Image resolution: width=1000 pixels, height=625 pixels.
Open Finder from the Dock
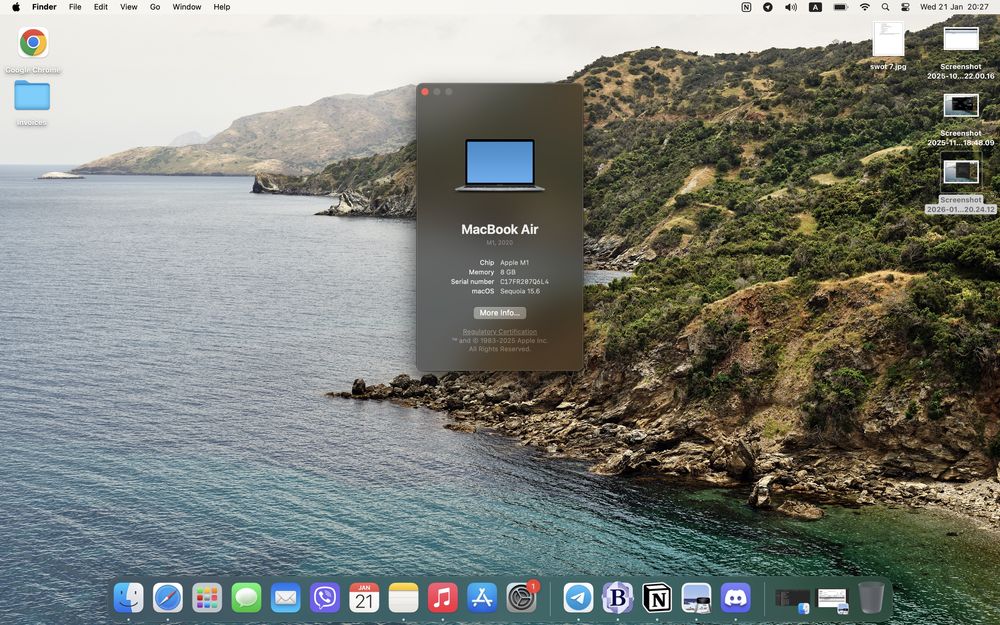coord(128,598)
